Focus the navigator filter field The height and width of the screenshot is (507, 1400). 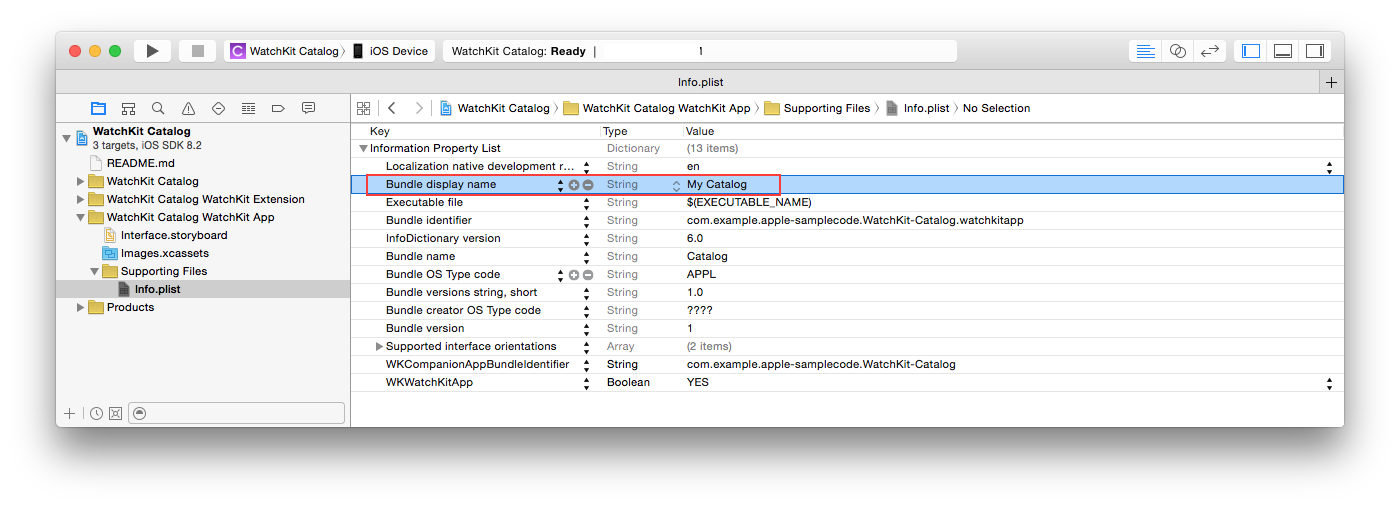coord(237,413)
